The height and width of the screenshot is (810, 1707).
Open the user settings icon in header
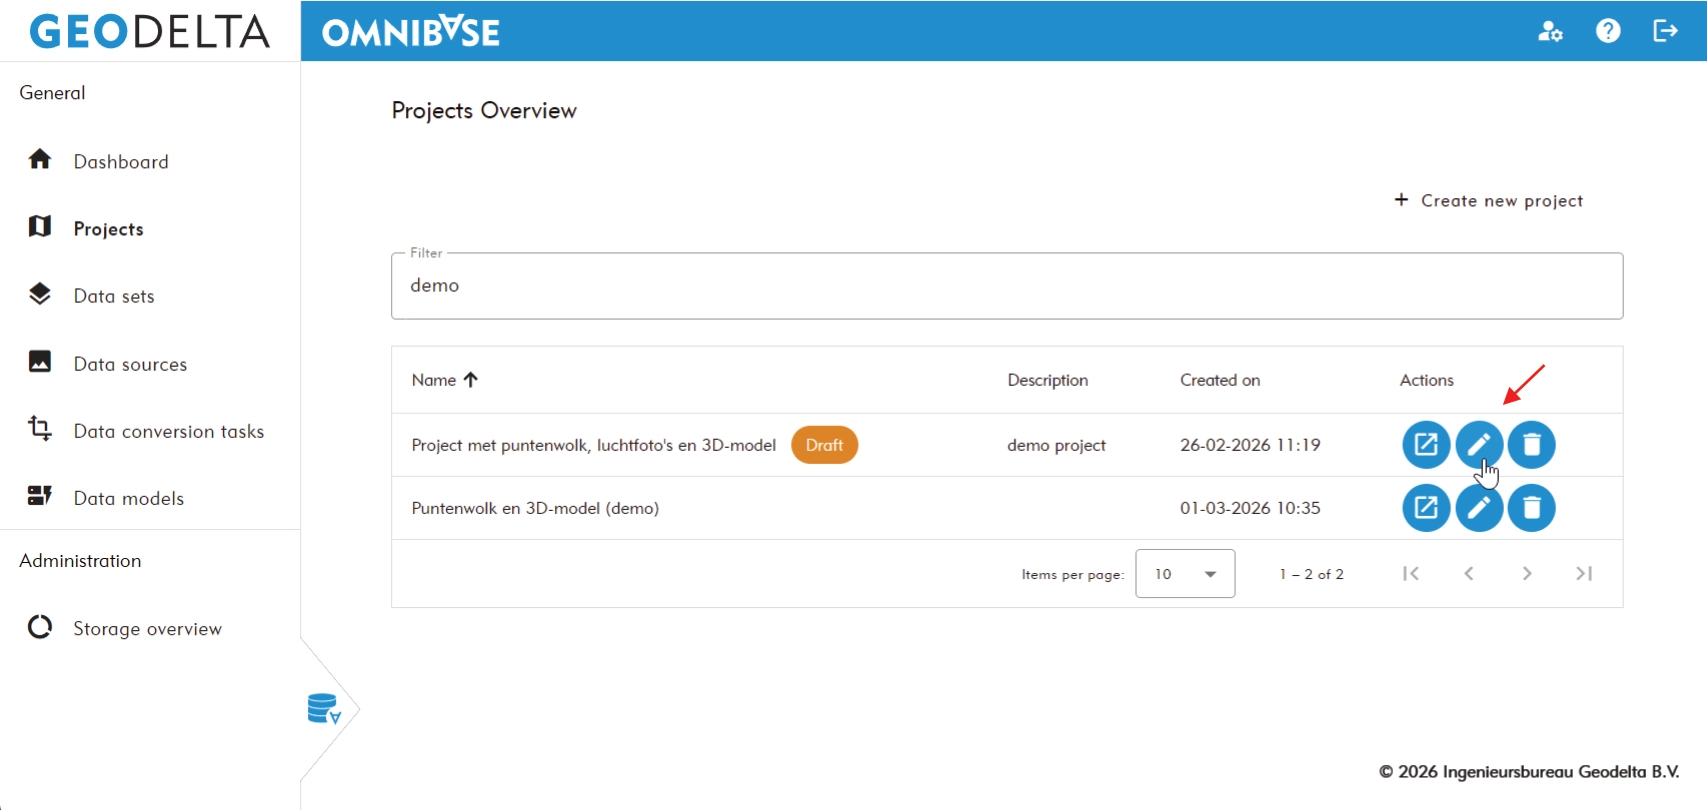click(1550, 31)
